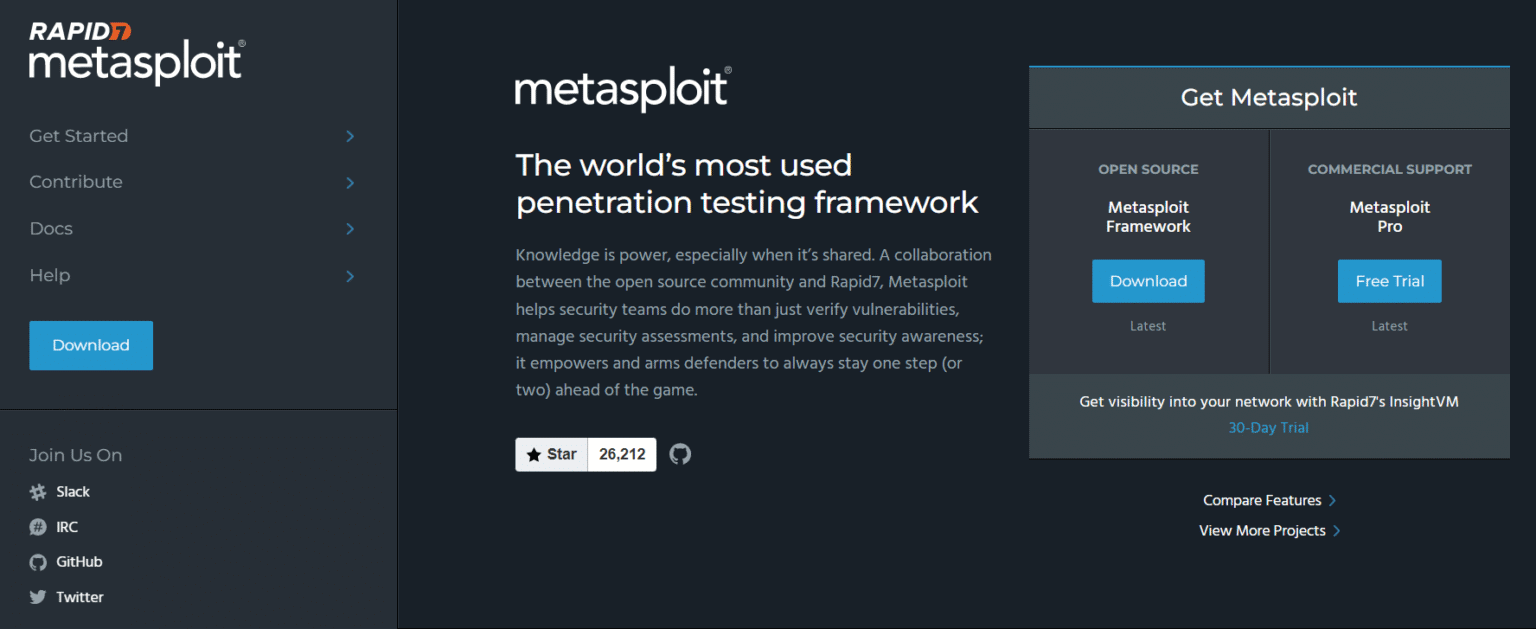Open the Contribute menu item

pyautogui.click(x=75, y=182)
